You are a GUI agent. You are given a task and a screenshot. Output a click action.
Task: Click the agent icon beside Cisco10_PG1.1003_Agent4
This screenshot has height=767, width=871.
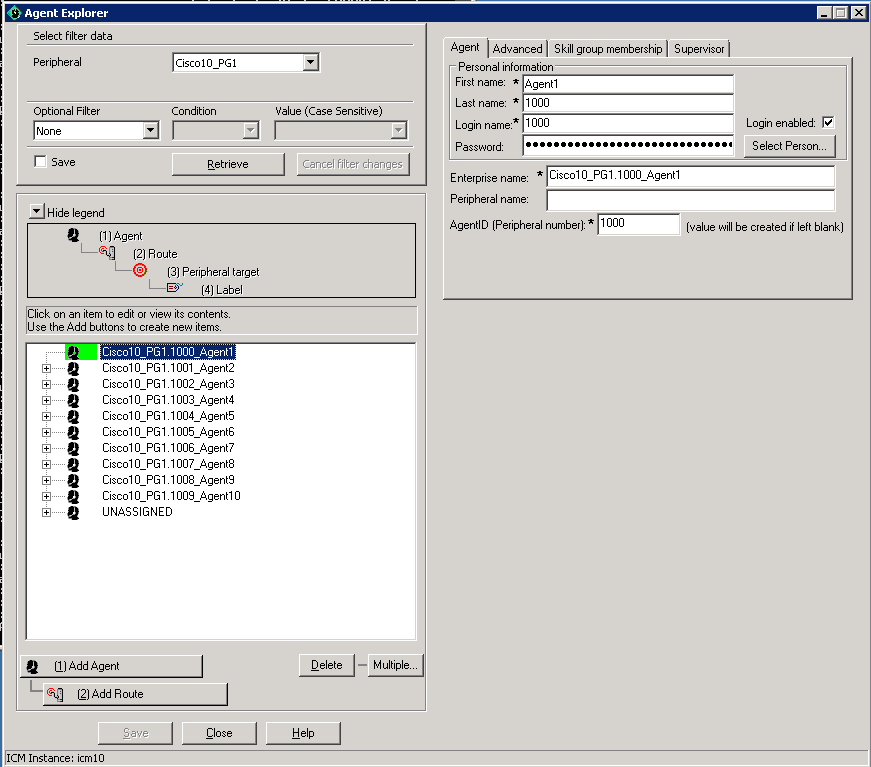[x=73, y=400]
